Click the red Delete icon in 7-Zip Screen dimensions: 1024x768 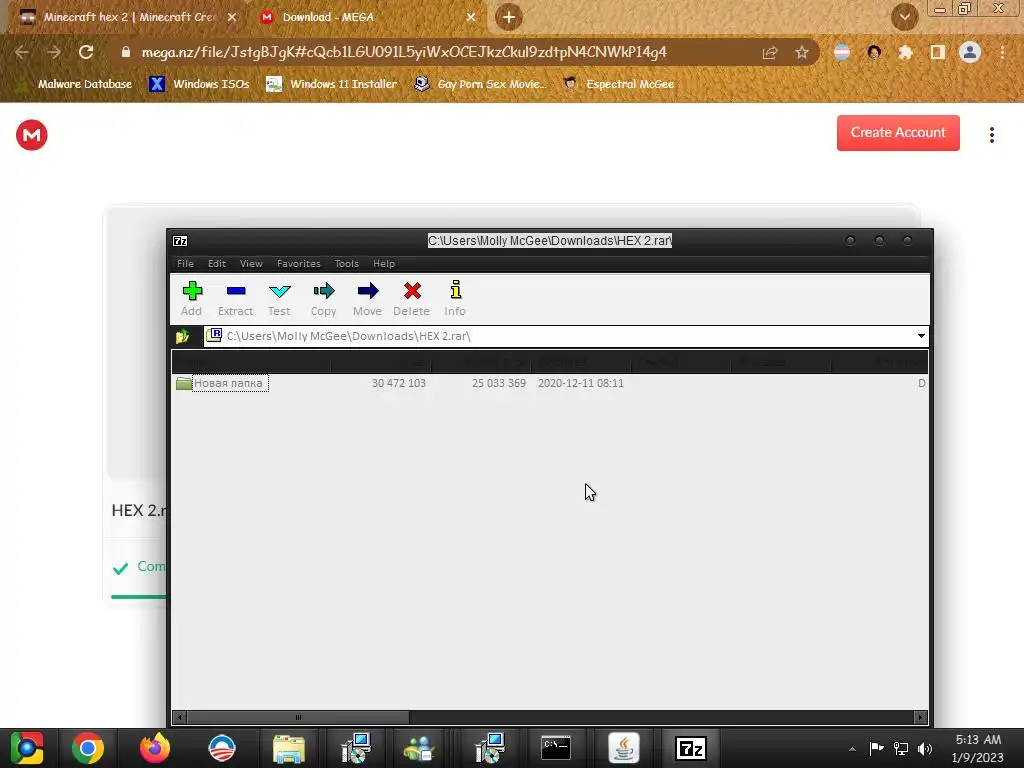tap(411, 298)
